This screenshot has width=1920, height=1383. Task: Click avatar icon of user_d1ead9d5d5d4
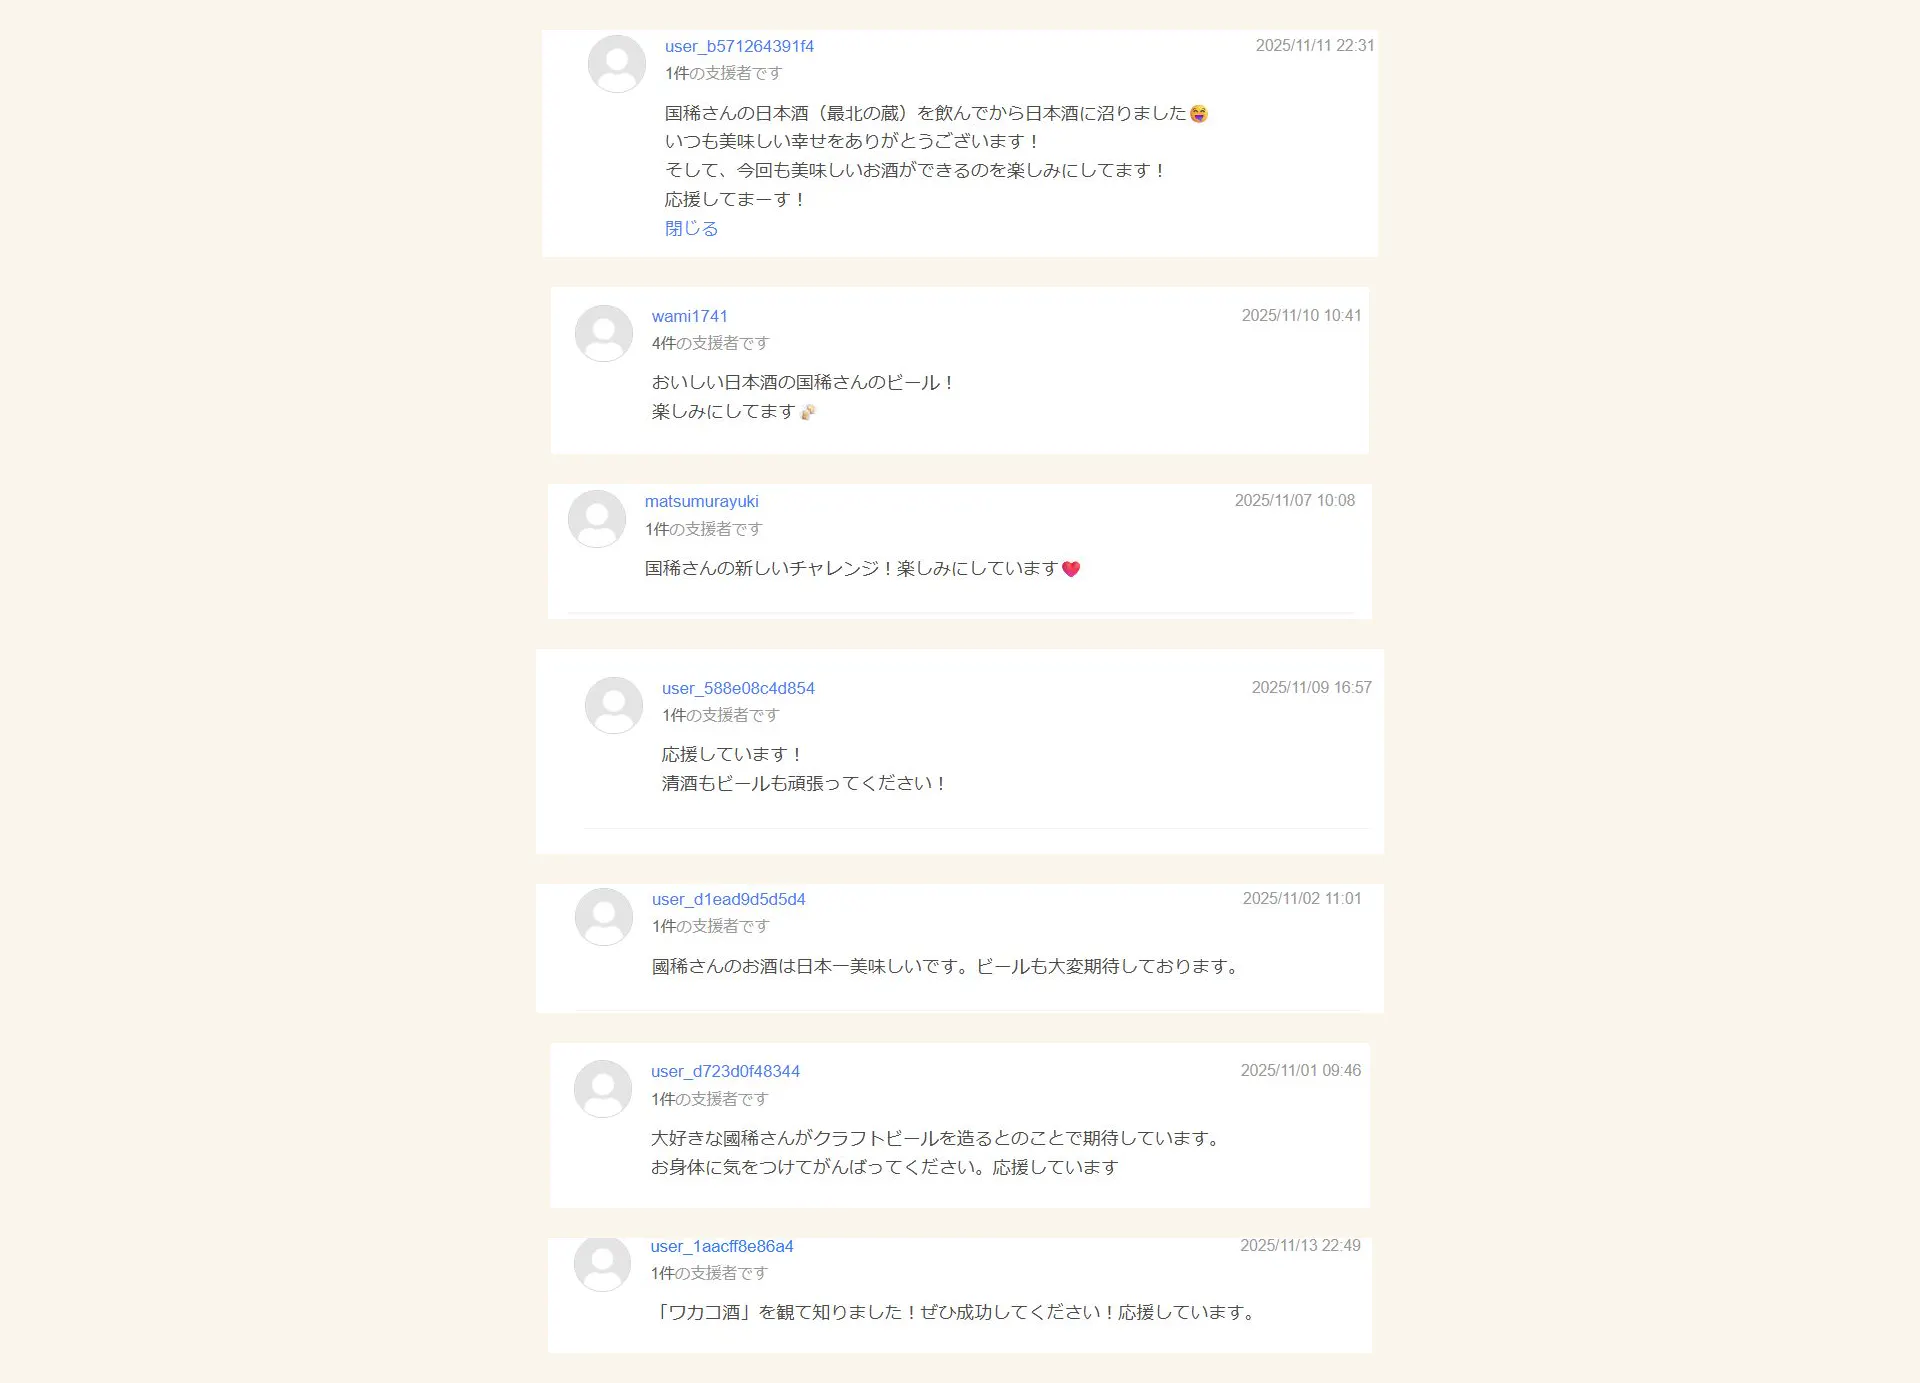click(x=604, y=917)
